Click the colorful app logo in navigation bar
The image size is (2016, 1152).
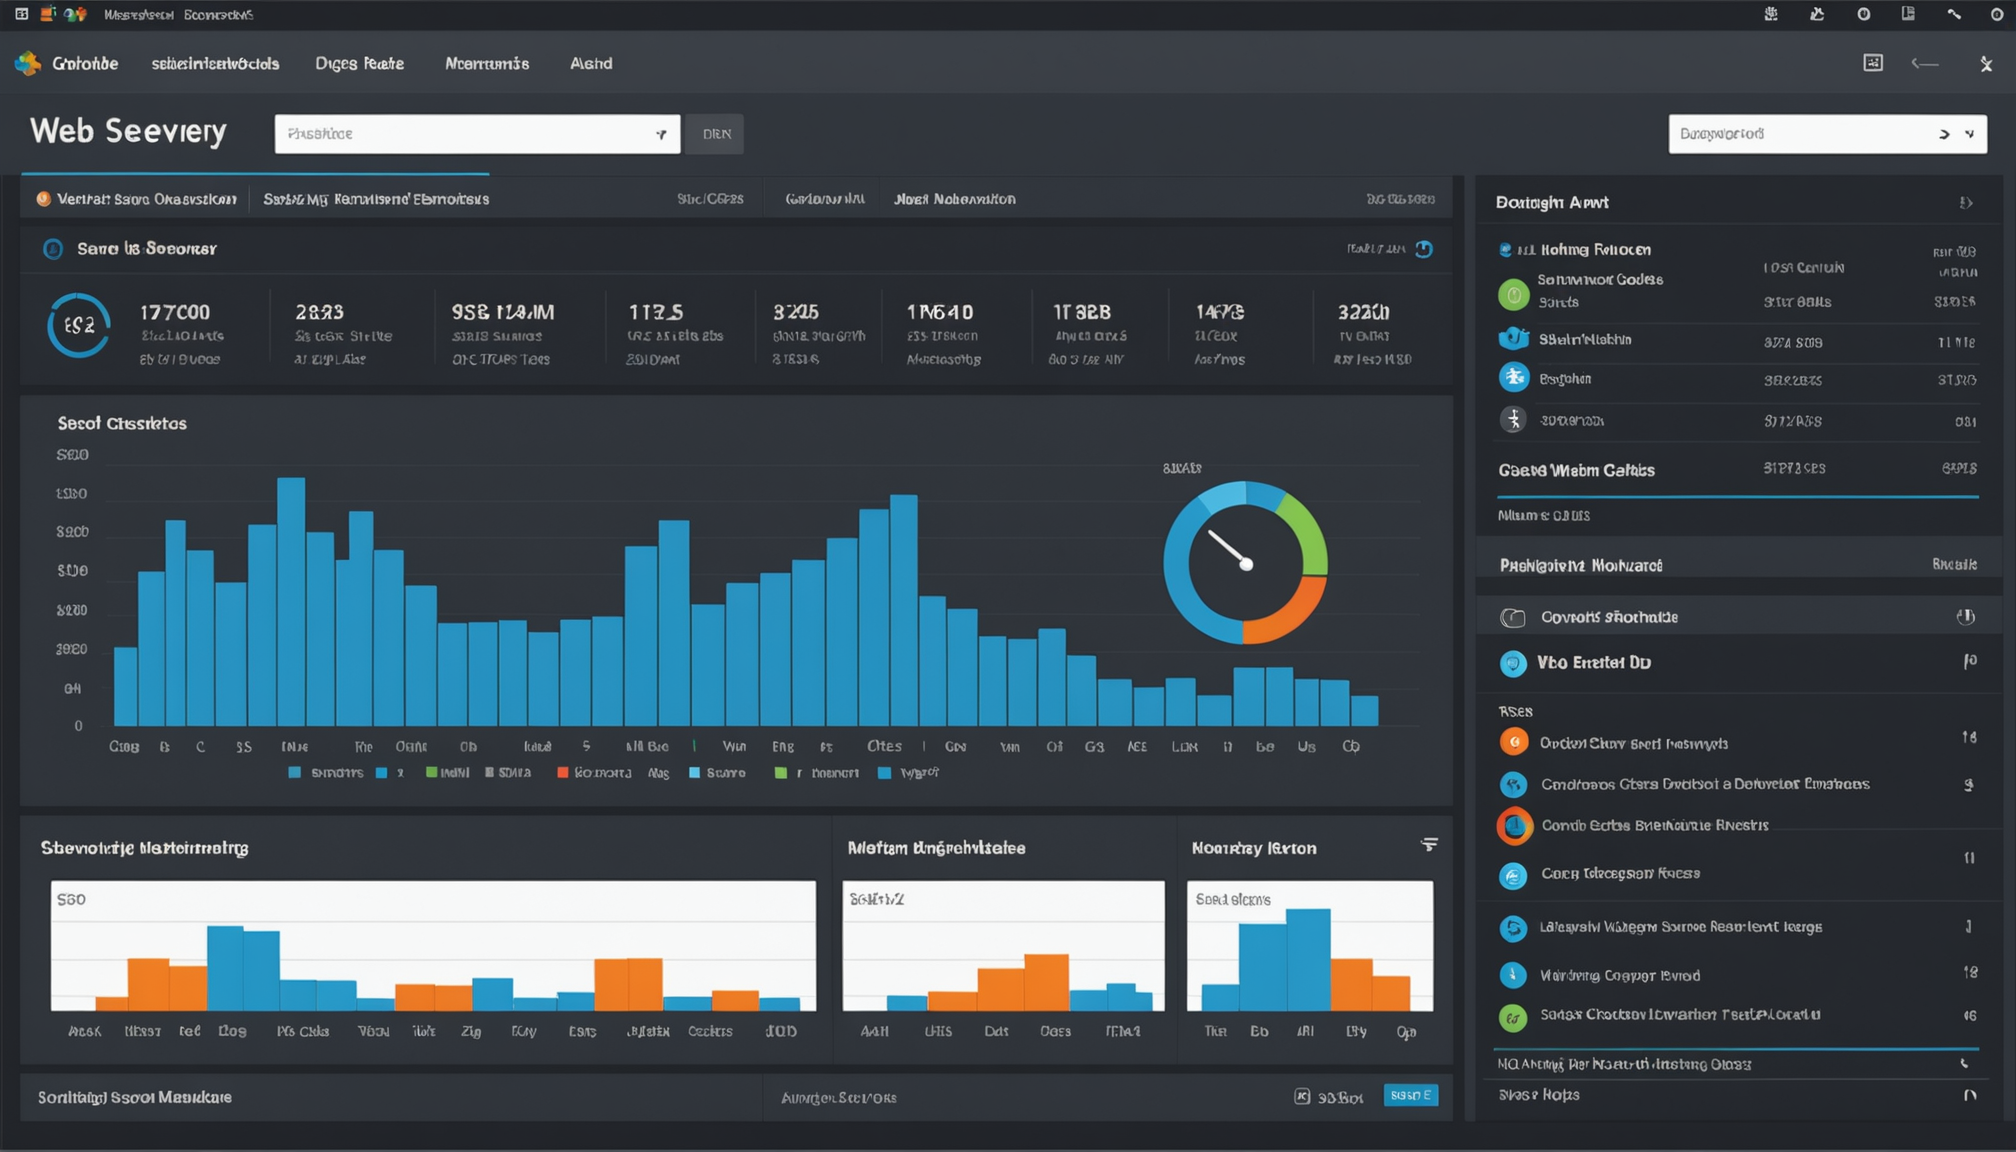28,63
